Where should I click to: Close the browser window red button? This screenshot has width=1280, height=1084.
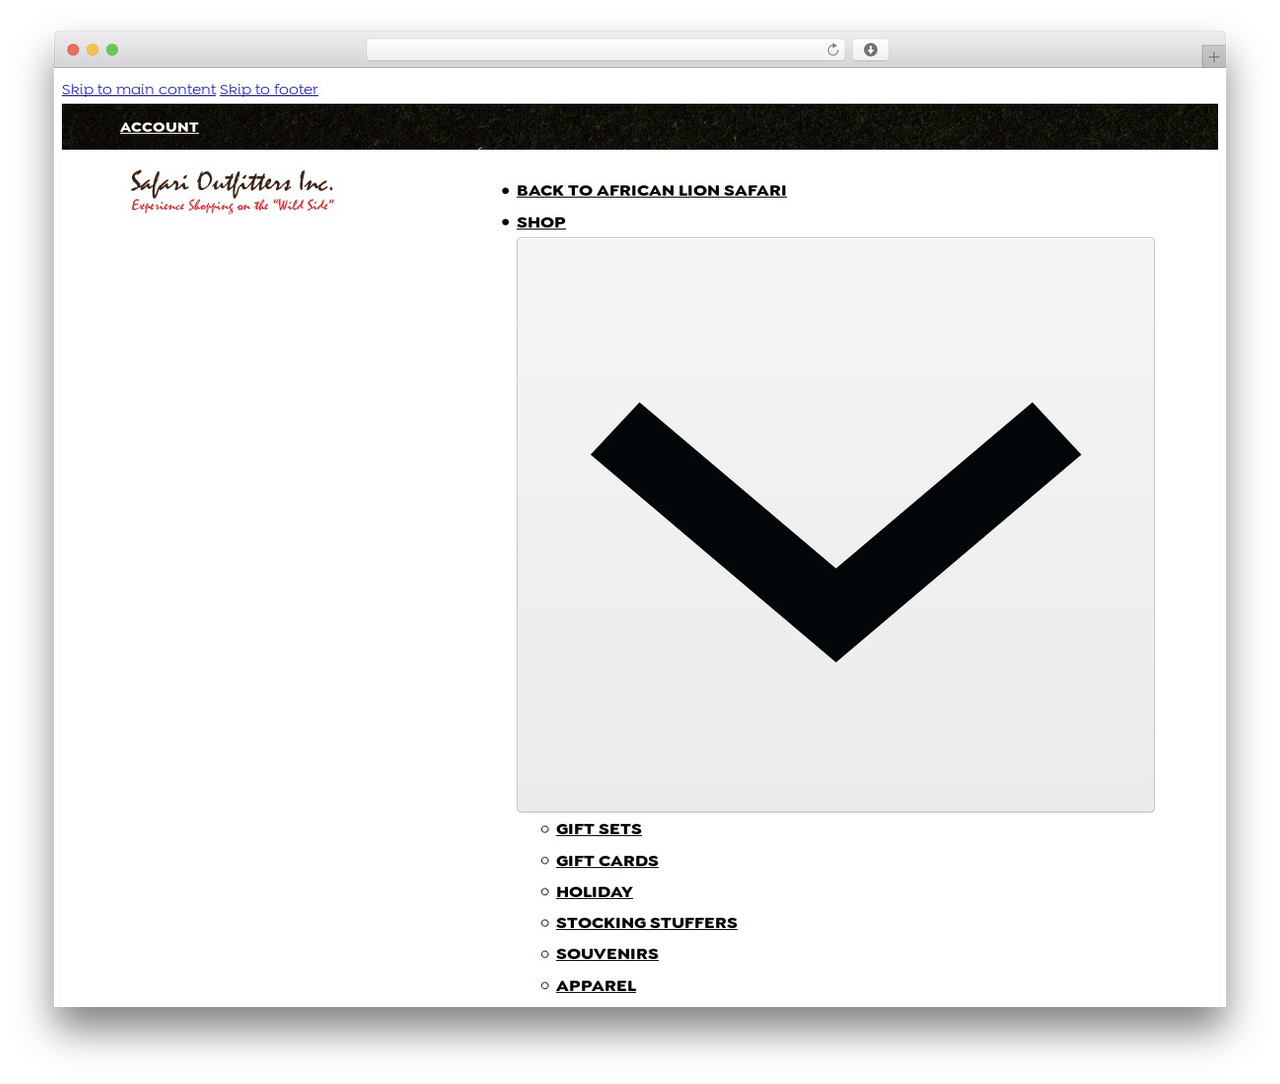pos(73,50)
